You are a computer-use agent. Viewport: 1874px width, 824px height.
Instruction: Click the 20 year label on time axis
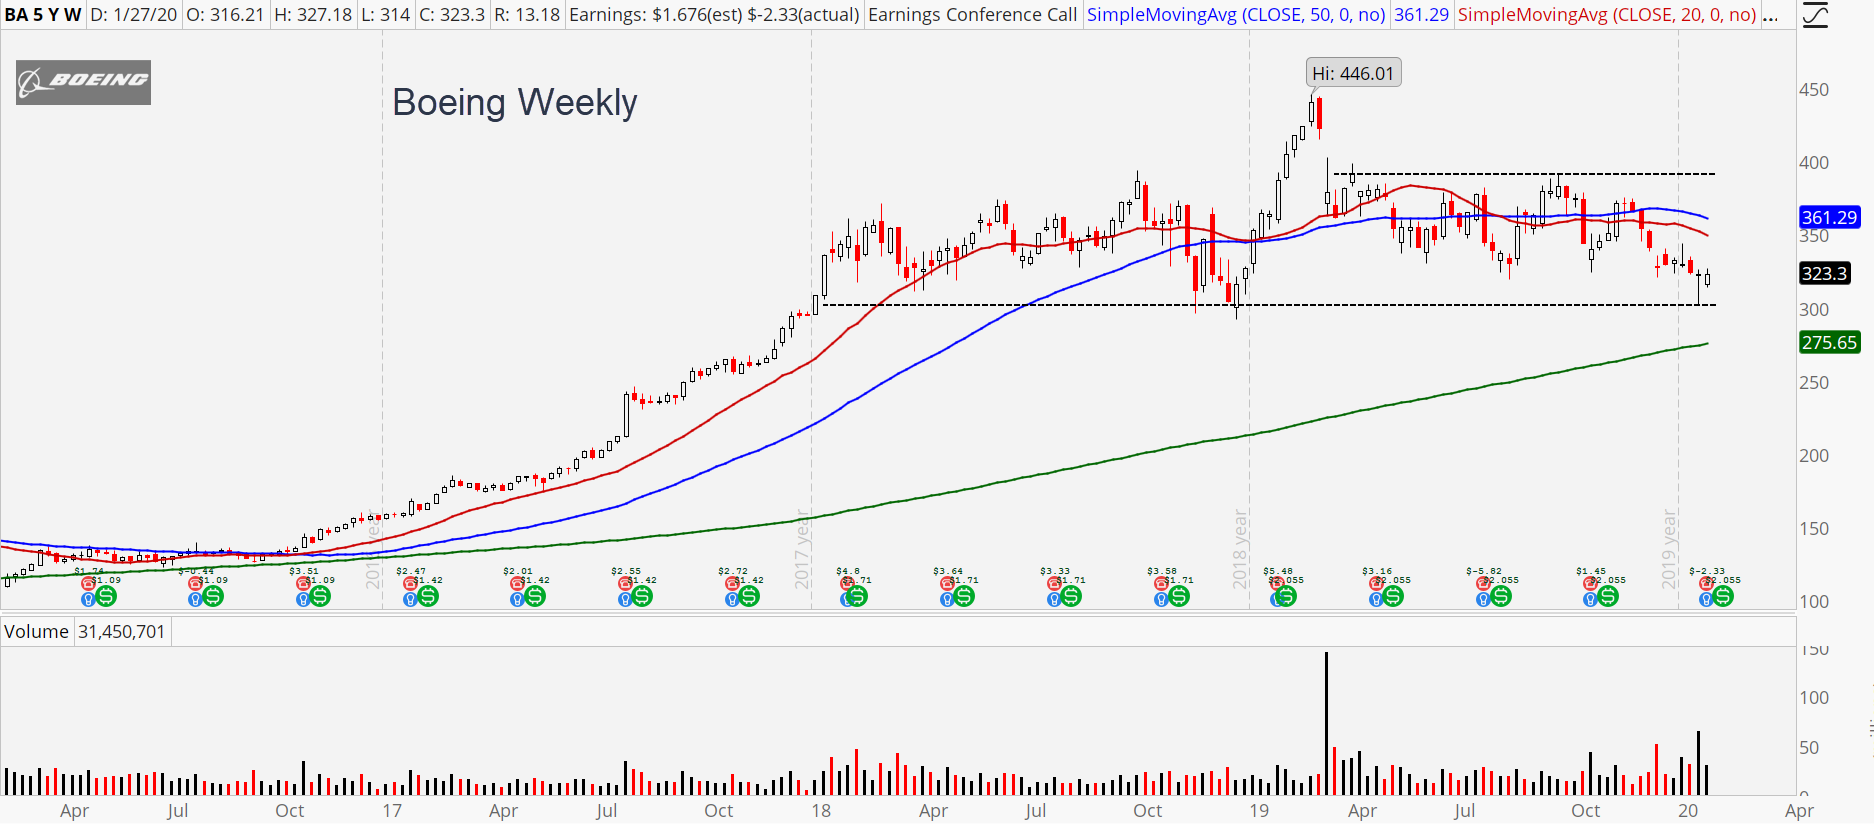[x=1688, y=811]
